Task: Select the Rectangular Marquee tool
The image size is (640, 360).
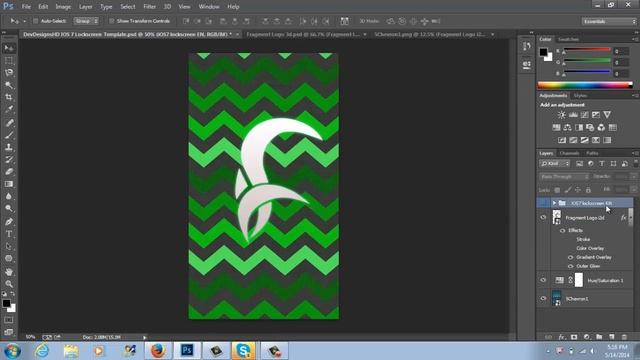Action: coord(9,61)
